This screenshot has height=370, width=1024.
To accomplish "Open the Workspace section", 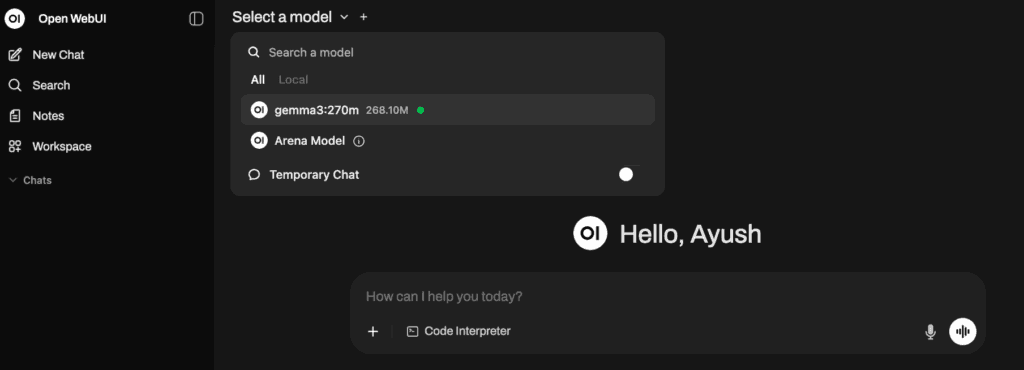I will pos(61,147).
